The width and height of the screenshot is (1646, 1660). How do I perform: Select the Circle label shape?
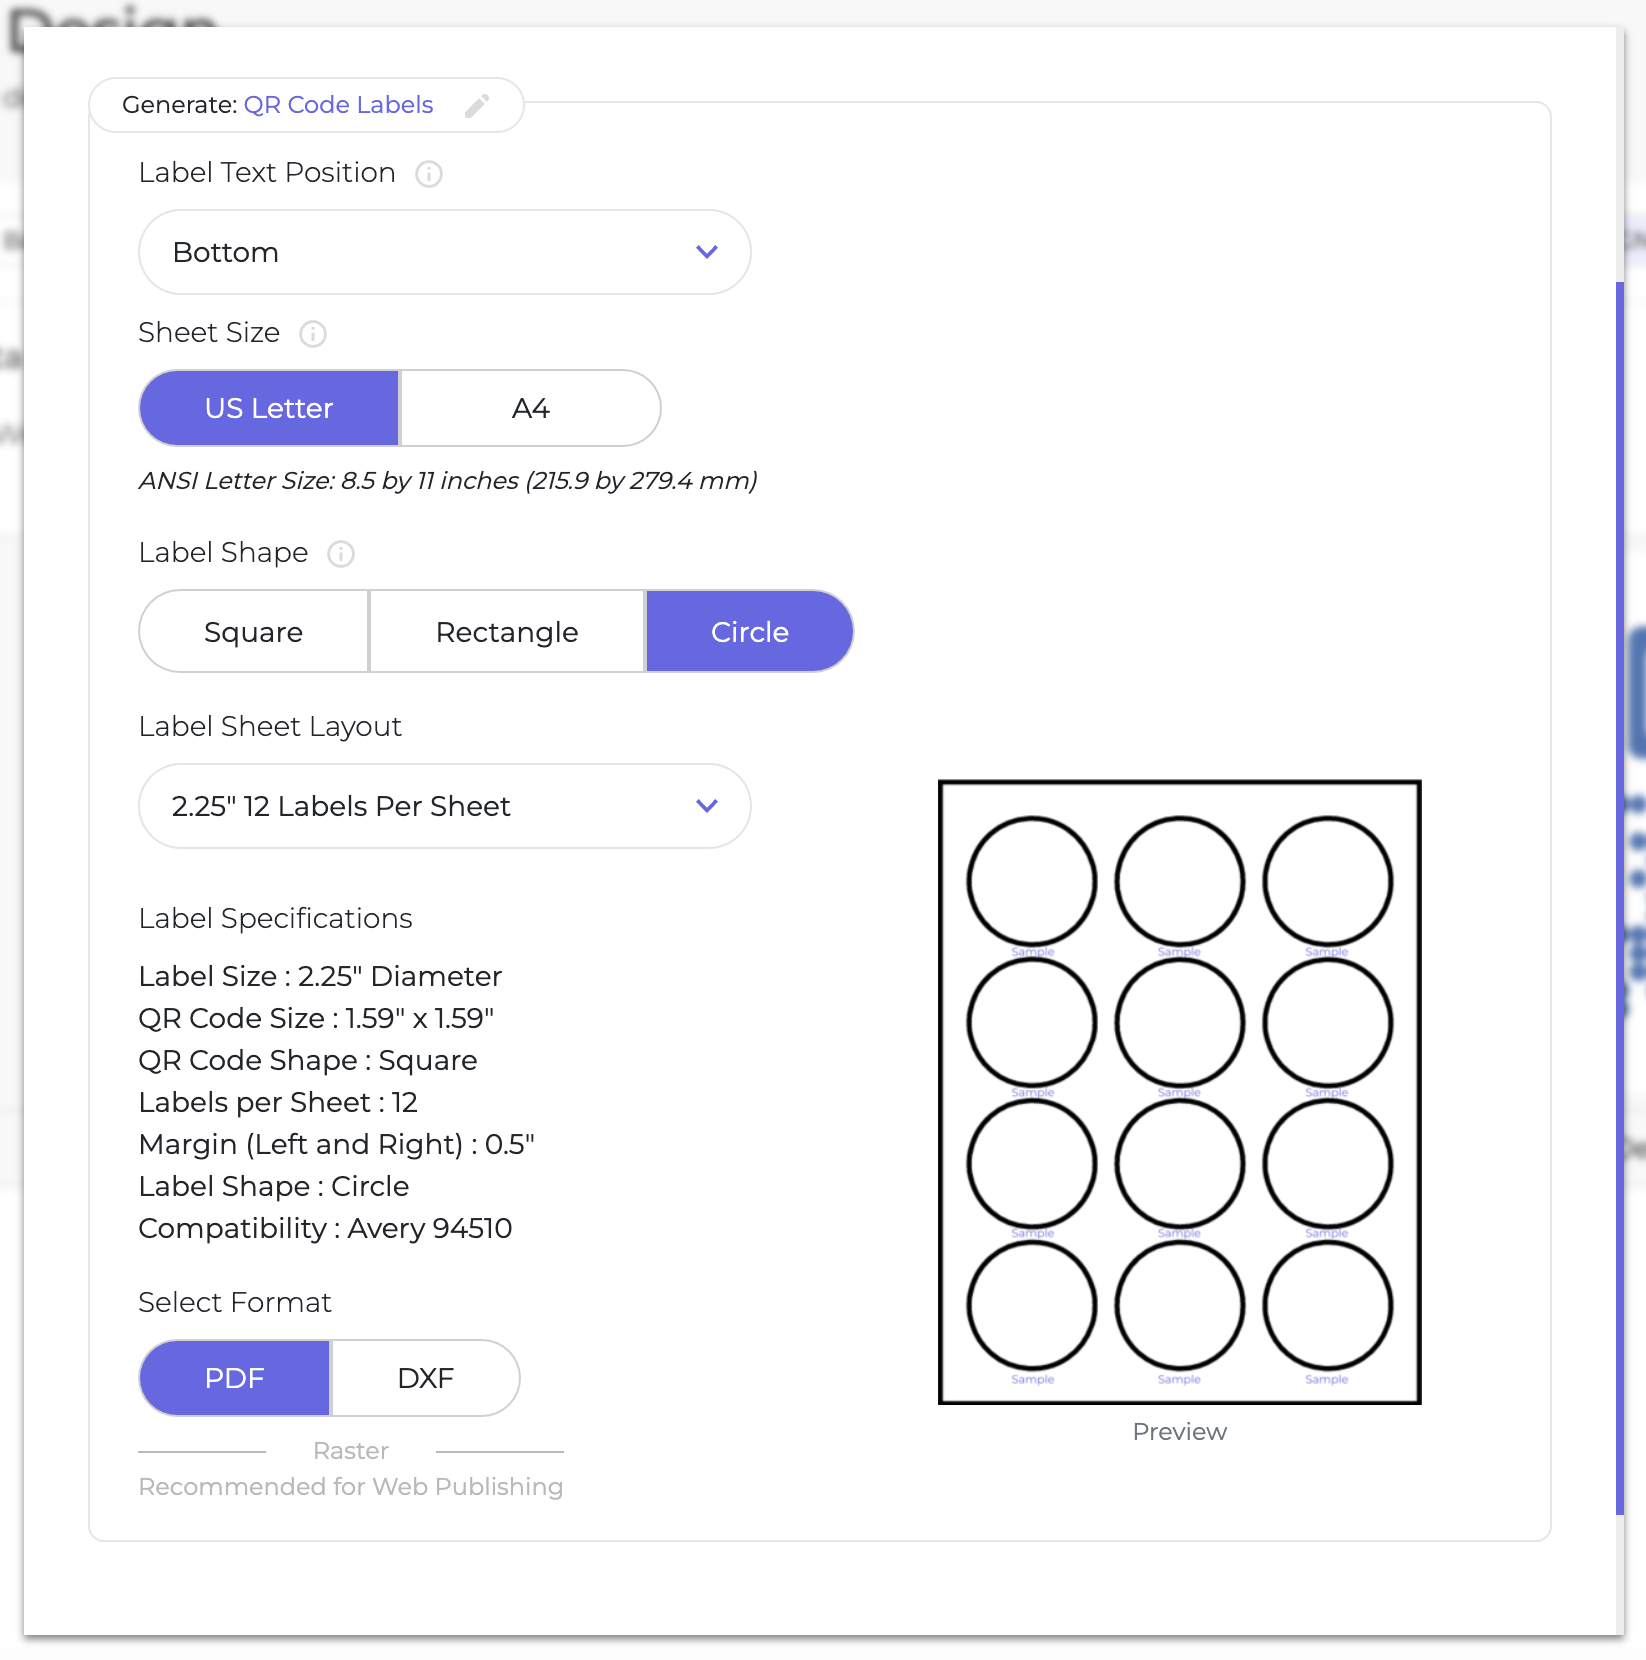click(x=750, y=632)
